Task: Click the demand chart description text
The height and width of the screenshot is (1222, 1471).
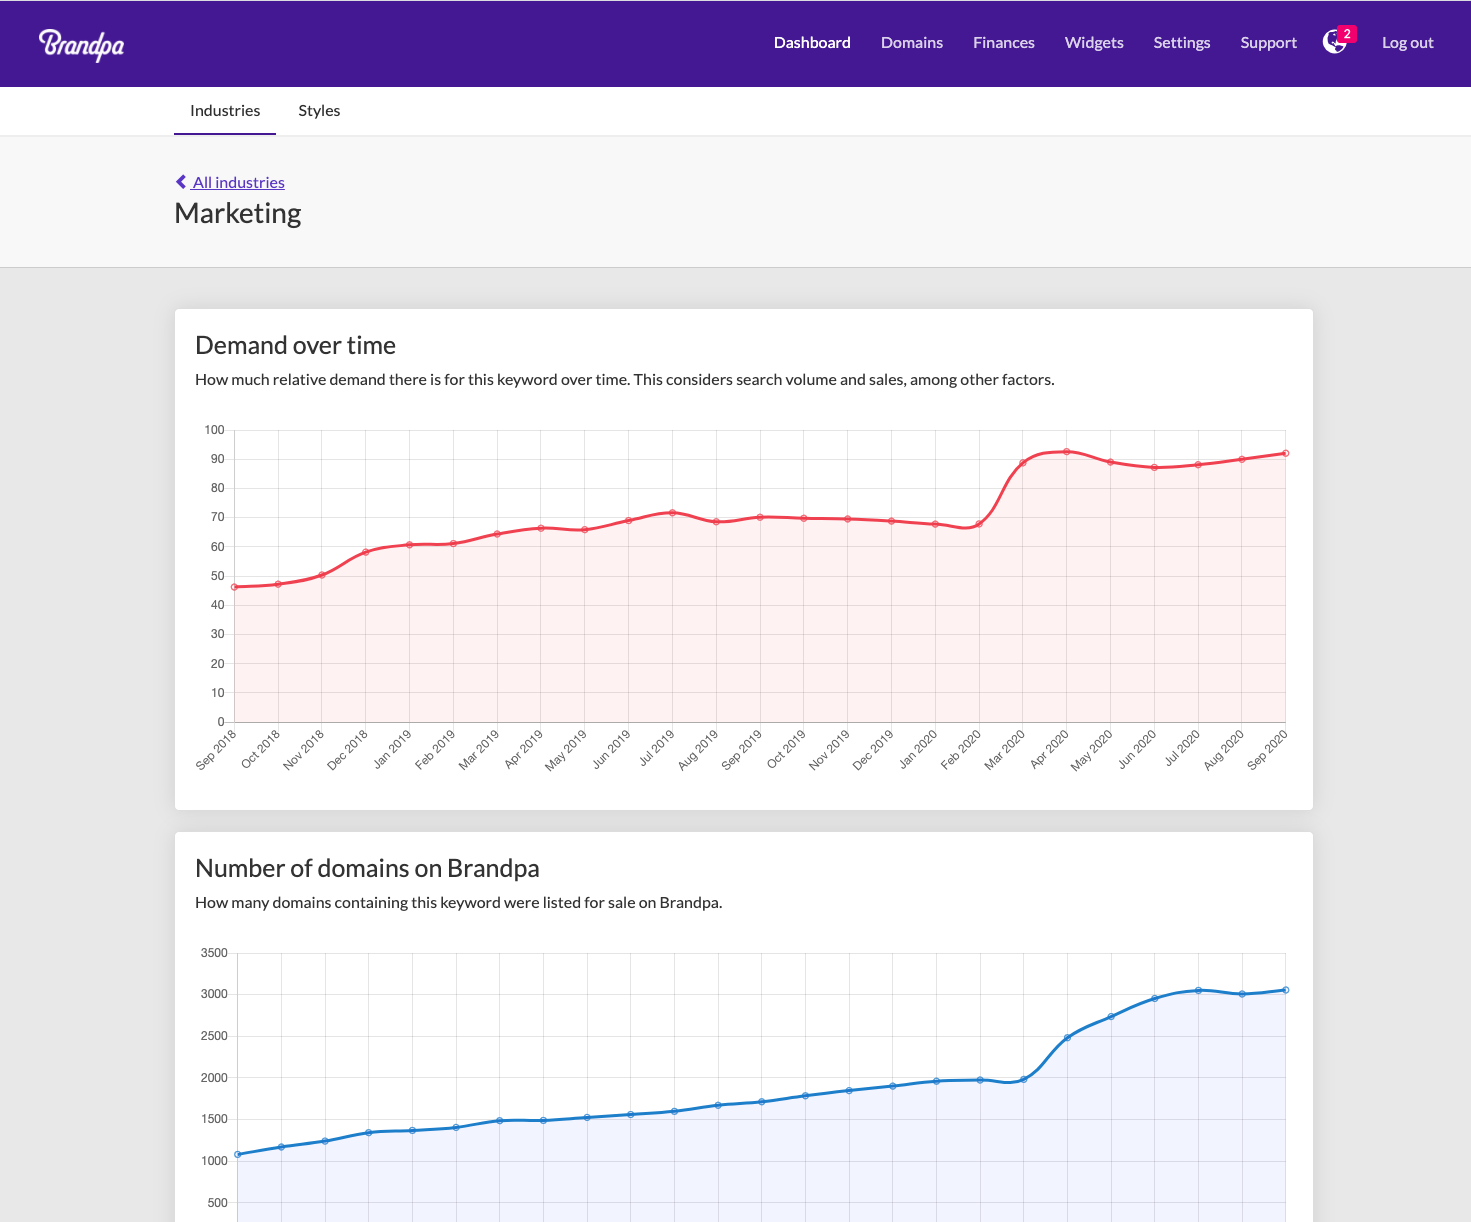Action: click(x=625, y=380)
